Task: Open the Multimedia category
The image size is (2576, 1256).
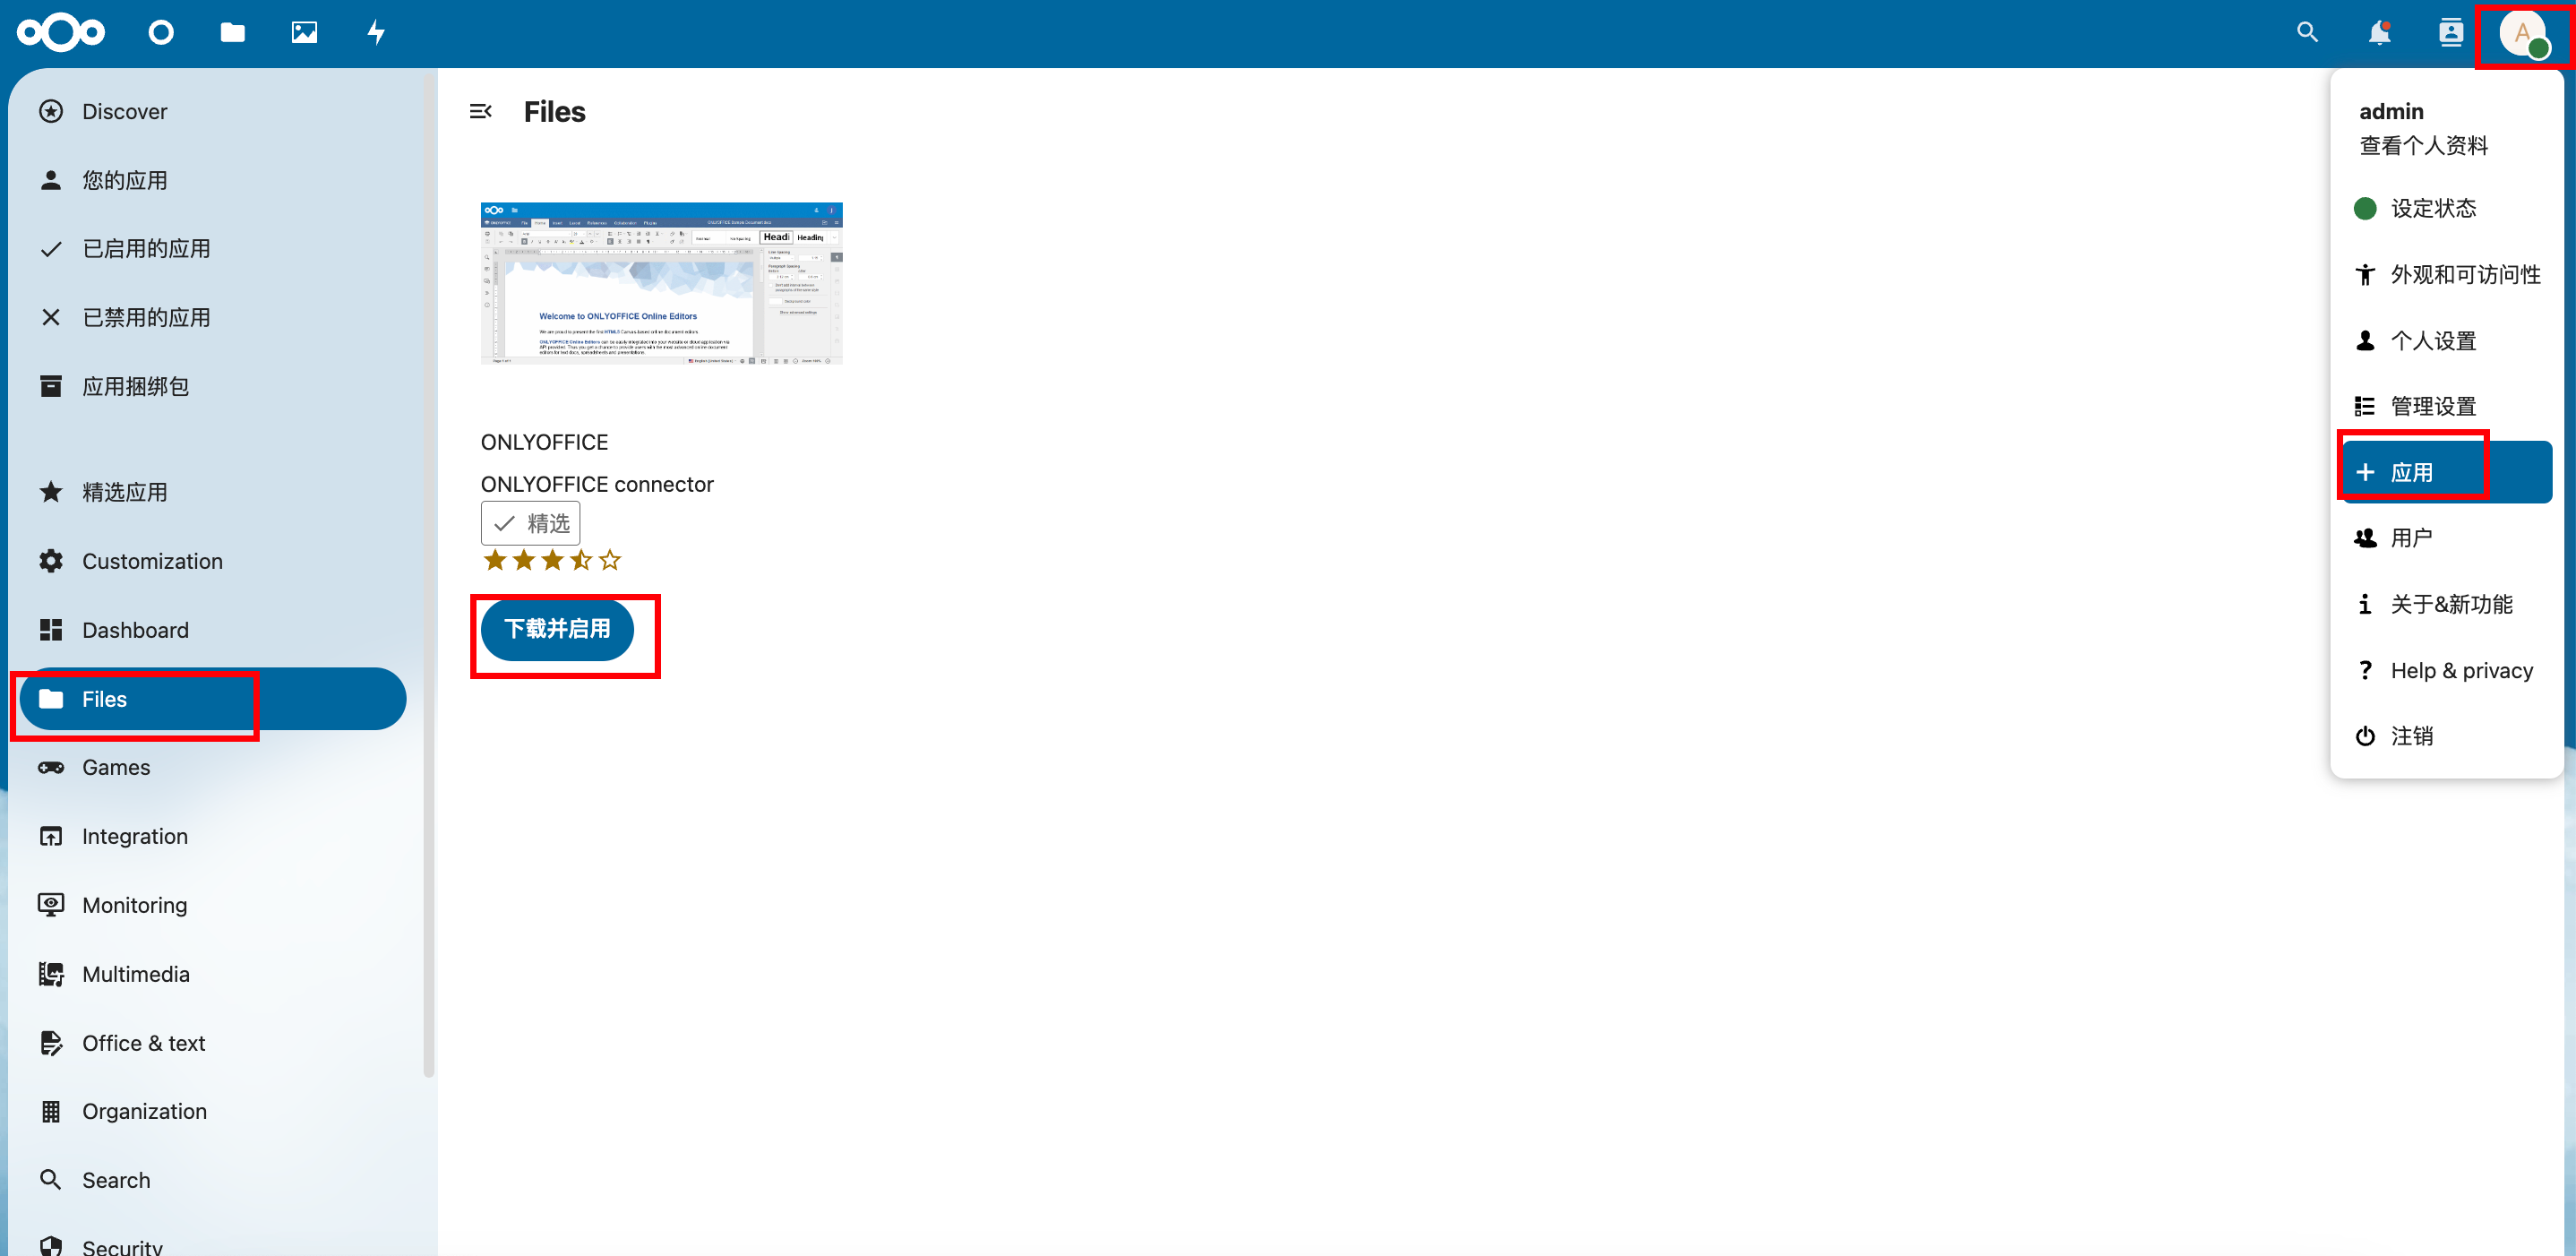Action: (x=212, y=974)
